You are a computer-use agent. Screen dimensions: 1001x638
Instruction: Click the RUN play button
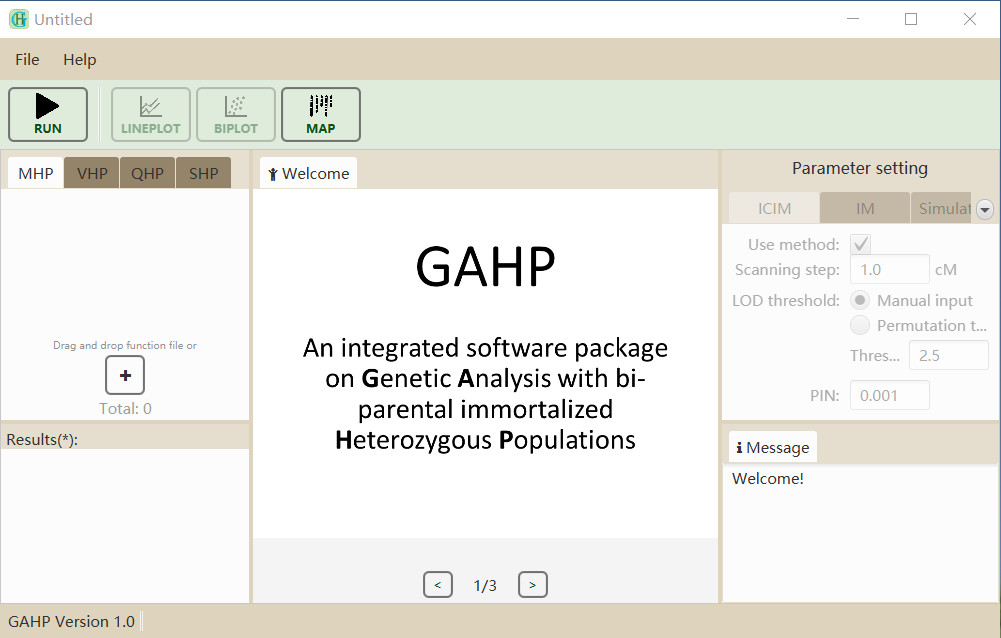click(48, 114)
